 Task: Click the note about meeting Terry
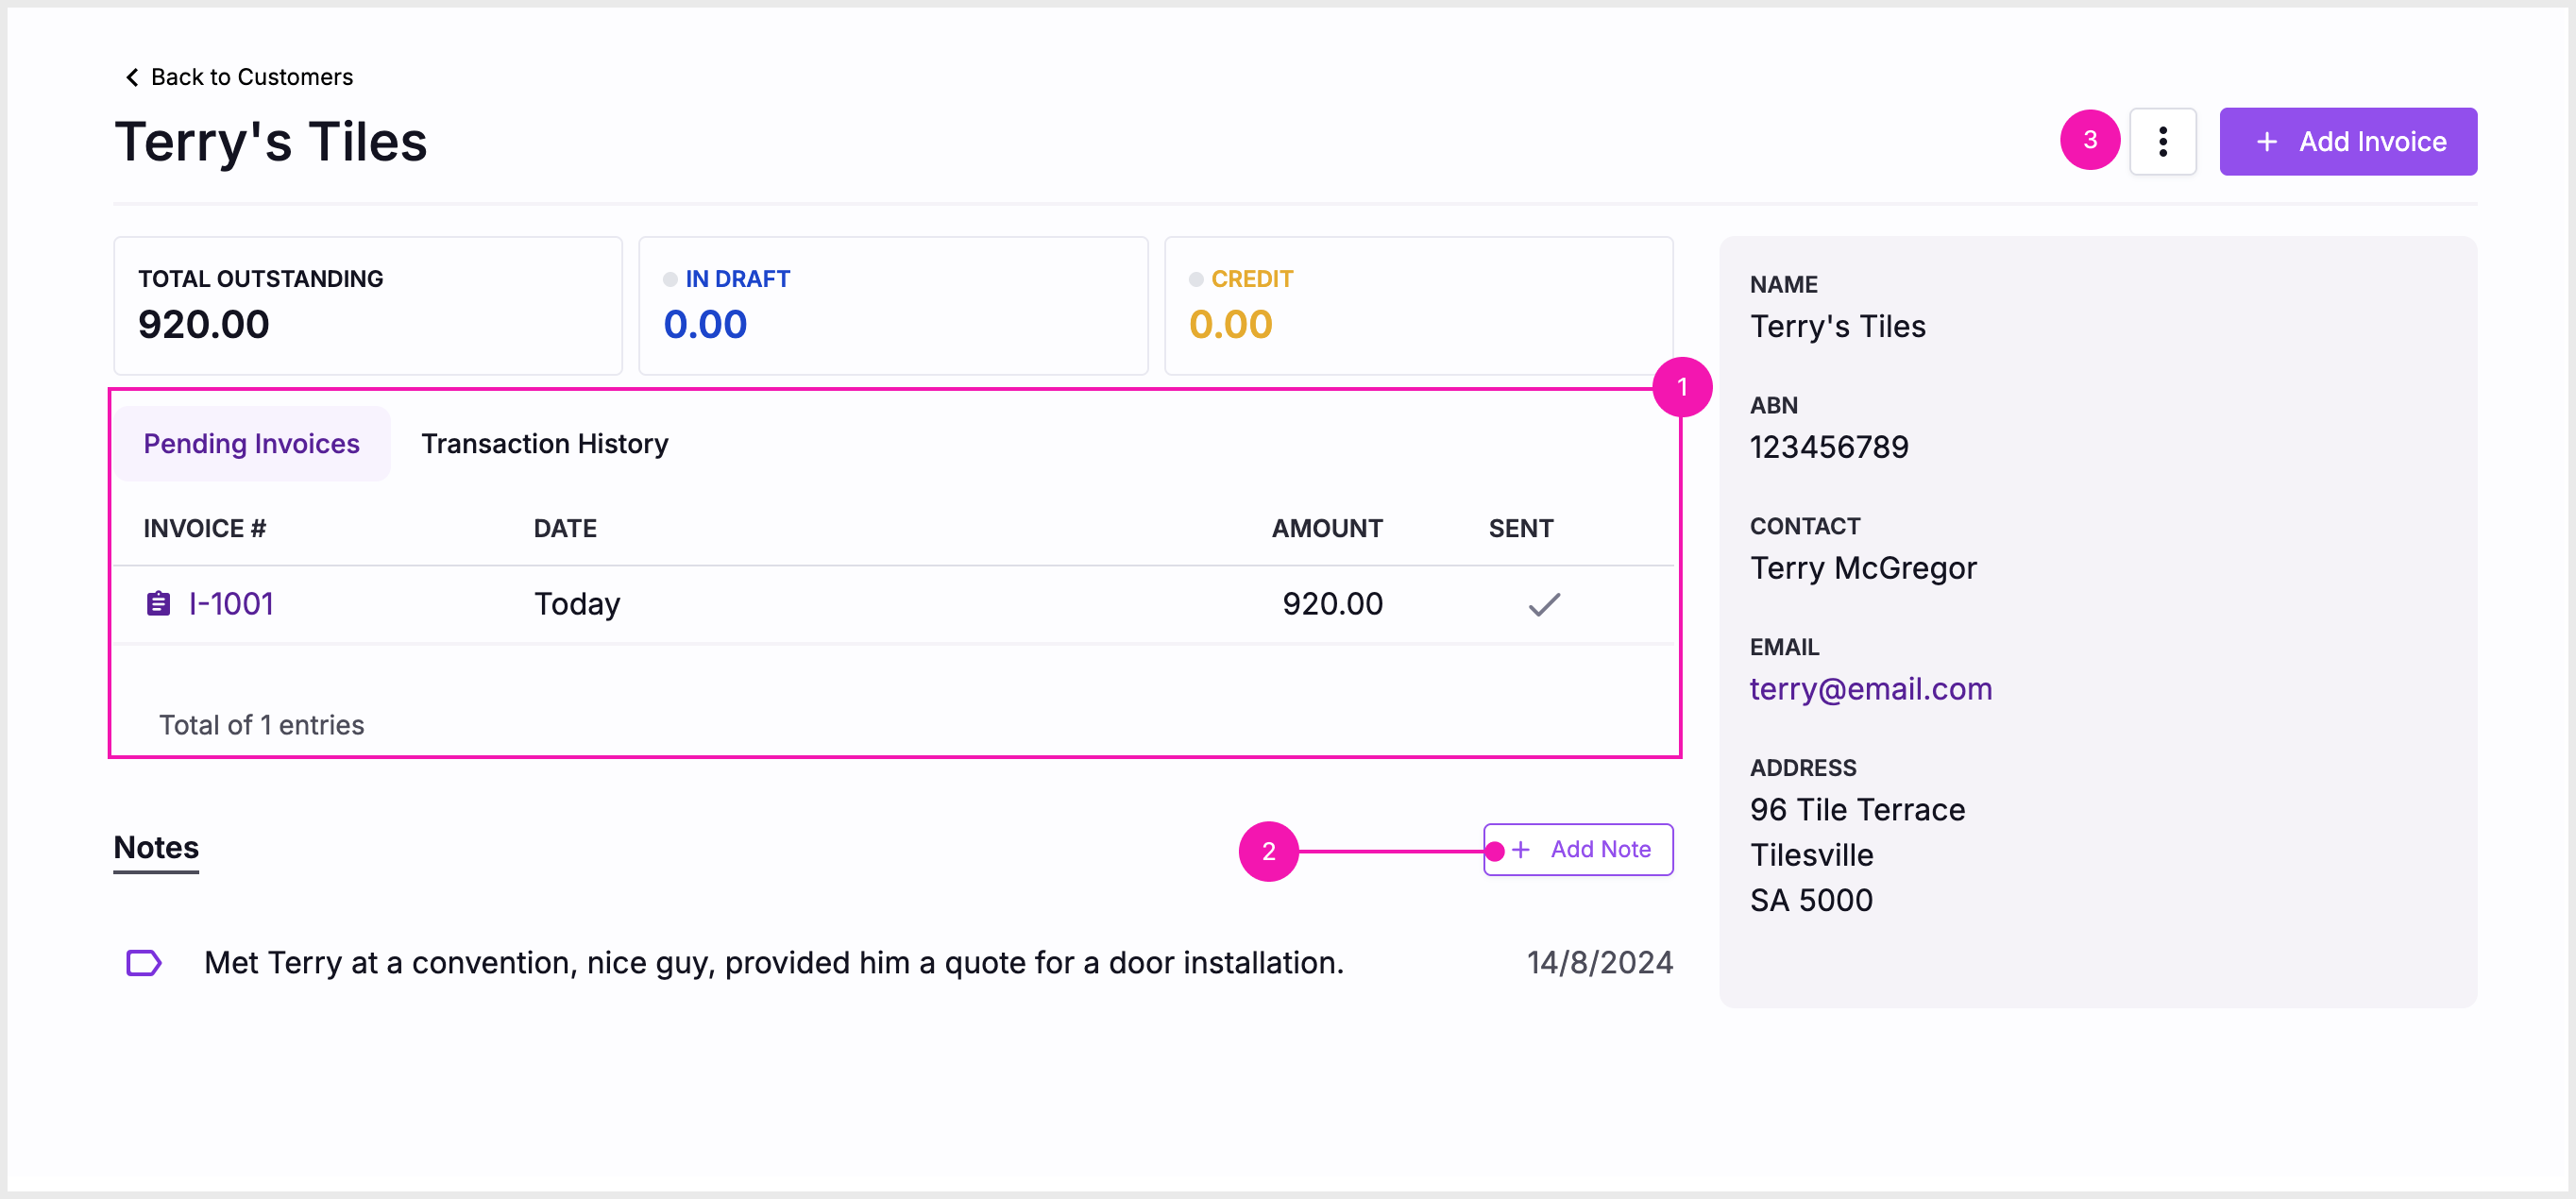pyautogui.click(x=773, y=962)
